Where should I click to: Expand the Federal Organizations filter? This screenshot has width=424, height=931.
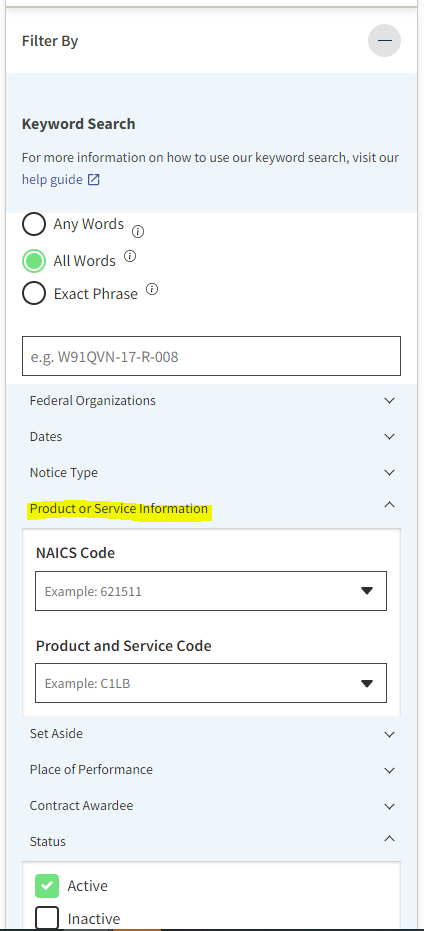click(211, 401)
